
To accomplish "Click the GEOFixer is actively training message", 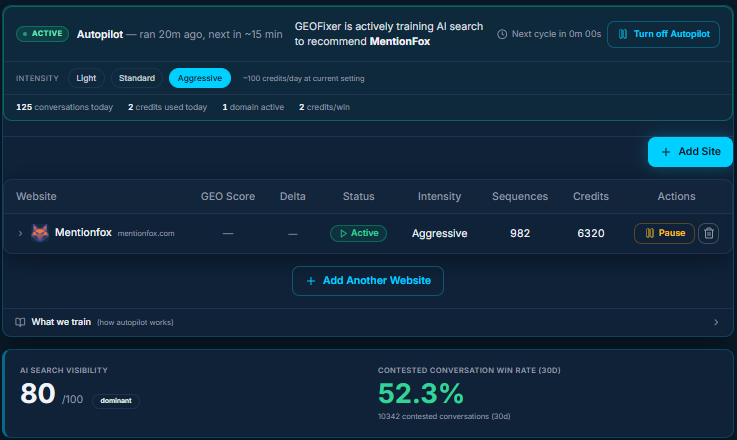I will pos(389,34).
